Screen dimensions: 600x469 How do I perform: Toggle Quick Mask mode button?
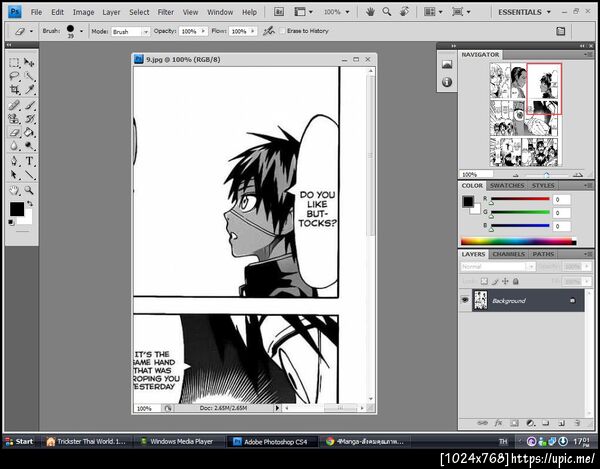click(22, 232)
